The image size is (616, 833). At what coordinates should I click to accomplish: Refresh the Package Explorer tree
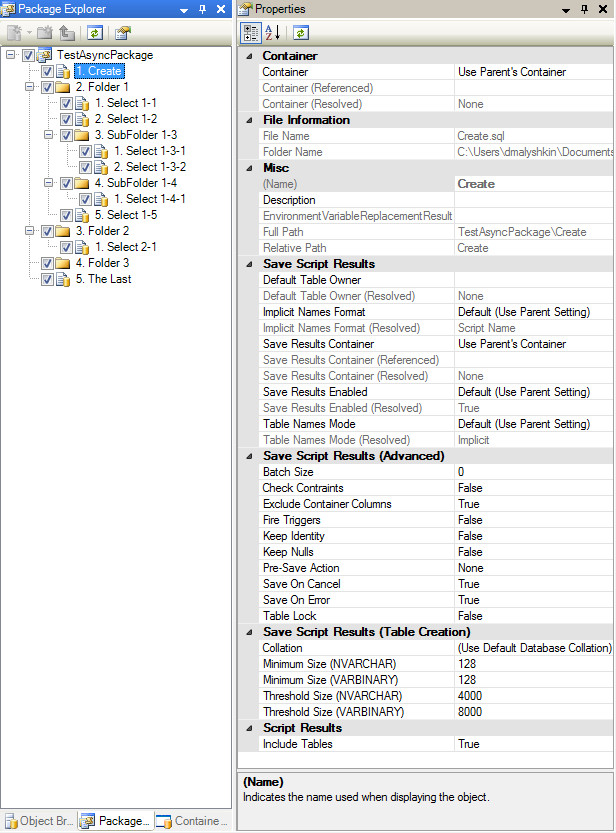(95, 33)
